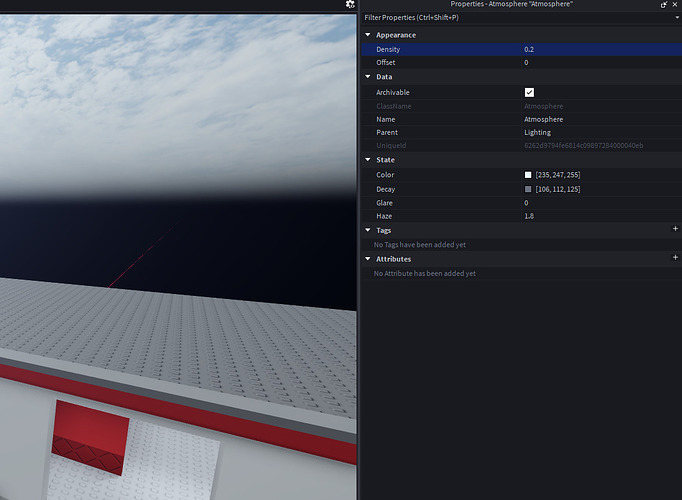Toggle the Archivable checkbox
Viewport: 682px width, 500px height.
(529, 92)
